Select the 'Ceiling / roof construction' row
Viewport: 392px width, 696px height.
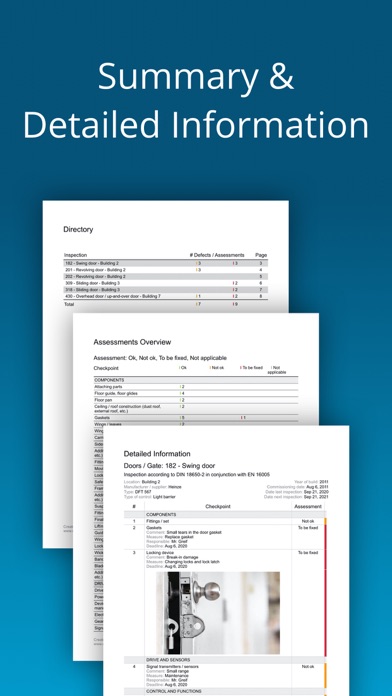[x=196, y=409]
